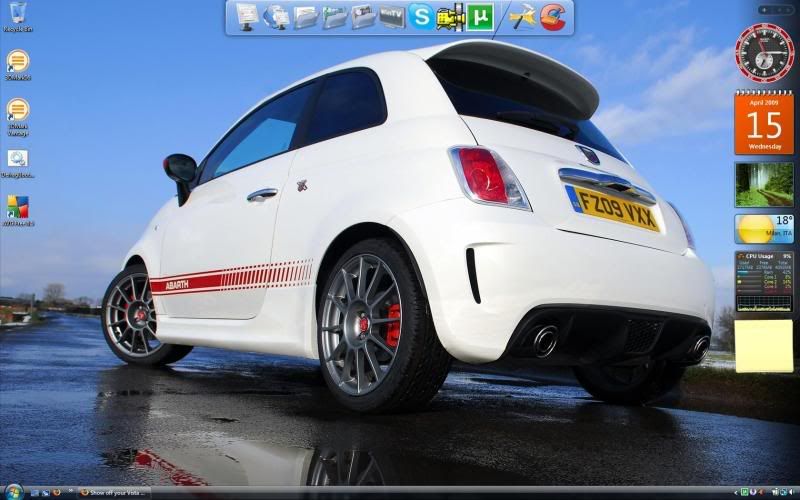Click the CPU Usage meter gadget
This screenshot has width=800, height=500.
point(764,281)
